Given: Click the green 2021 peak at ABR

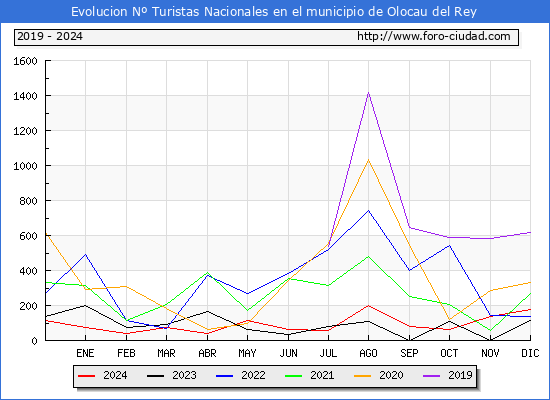Looking at the screenshot, I should 207,273.
